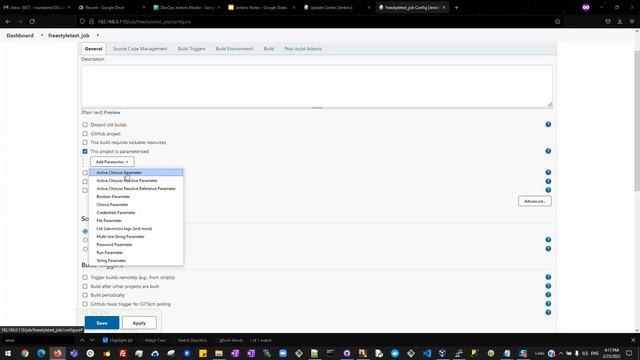This screenshot has width=640, height=360.
Task: Go to previous find match arrow
Action: 82,340
